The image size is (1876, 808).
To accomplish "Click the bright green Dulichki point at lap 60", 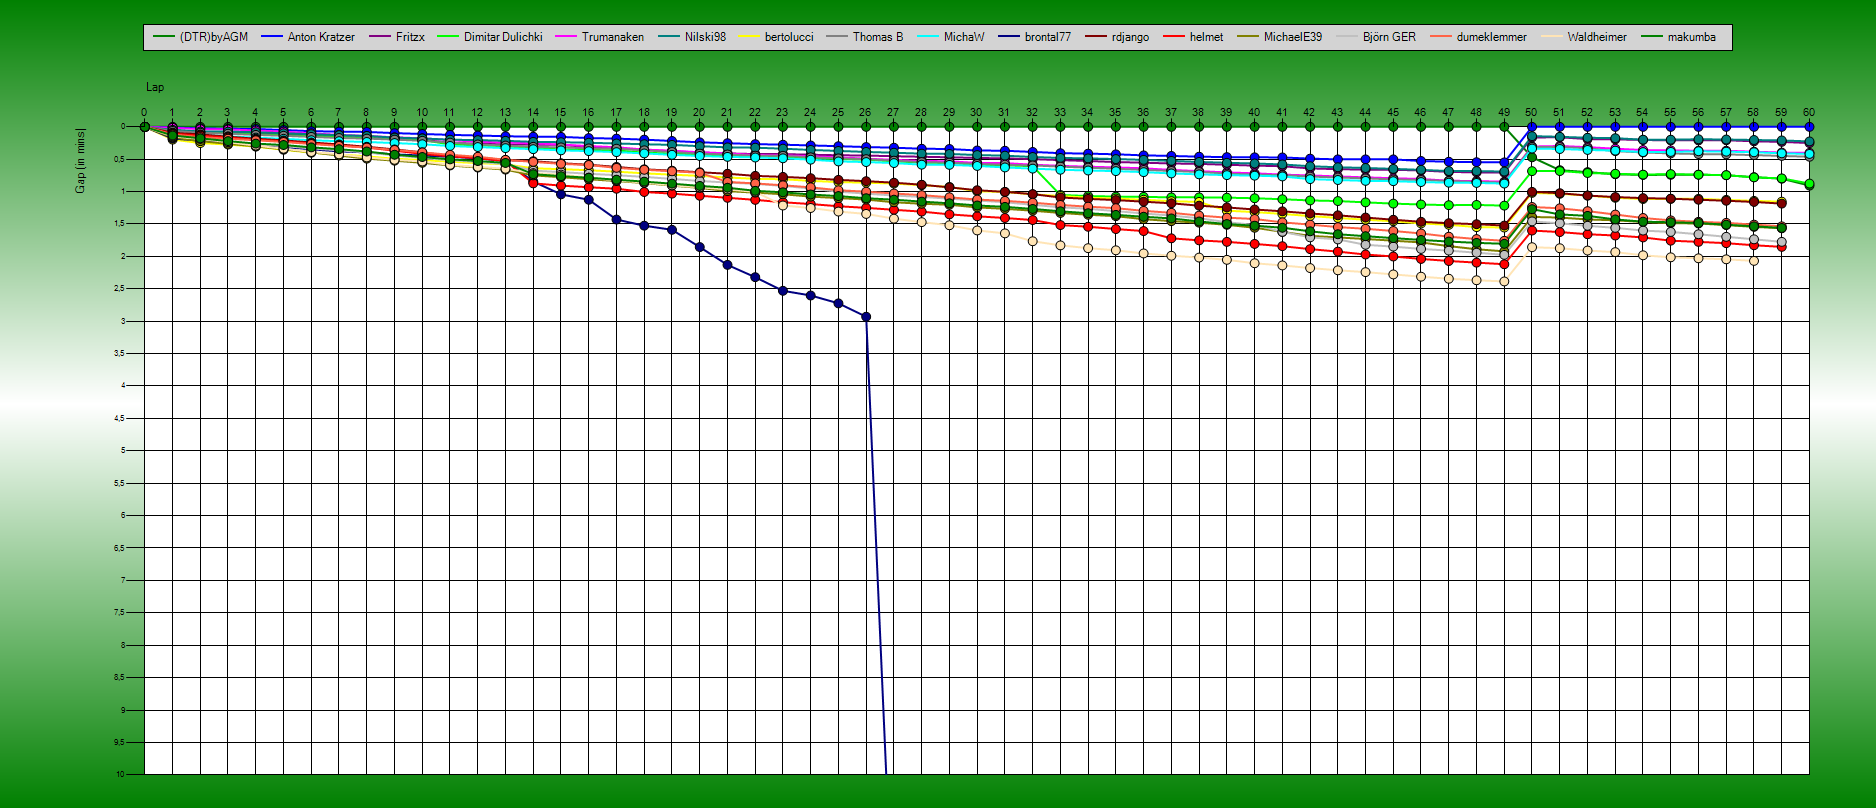I will click(x=1809, y=184).
